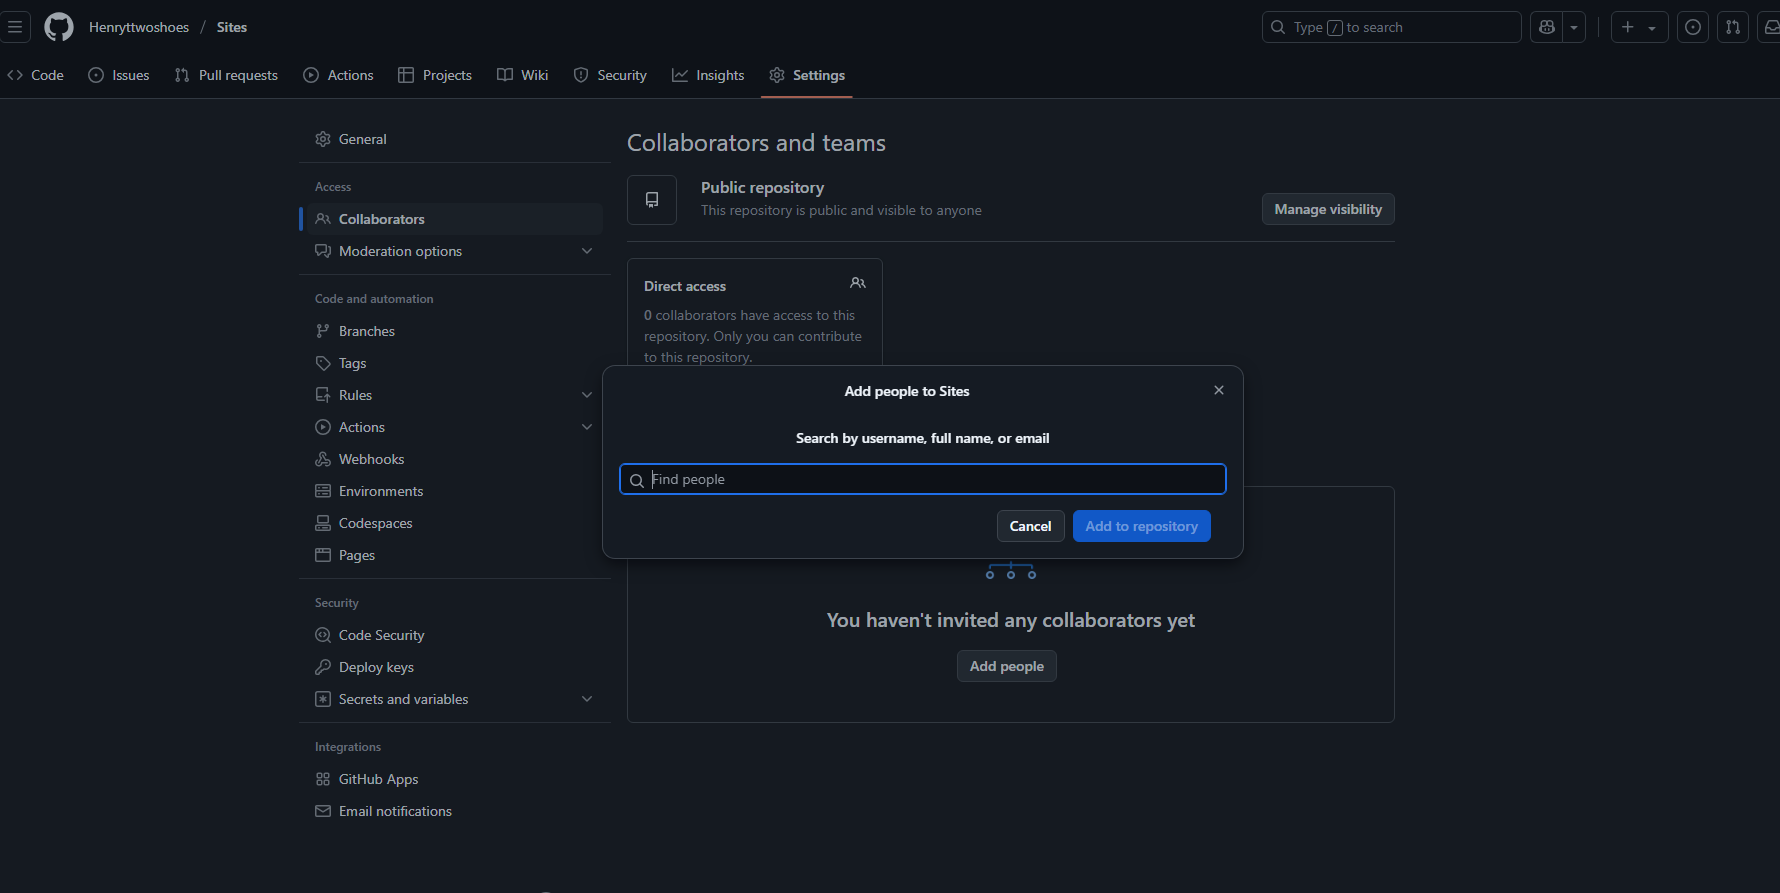Click the Rules icon in the sidebar
The height and width of the screenshot is (893, 1780).
click(x=323, y=395)
